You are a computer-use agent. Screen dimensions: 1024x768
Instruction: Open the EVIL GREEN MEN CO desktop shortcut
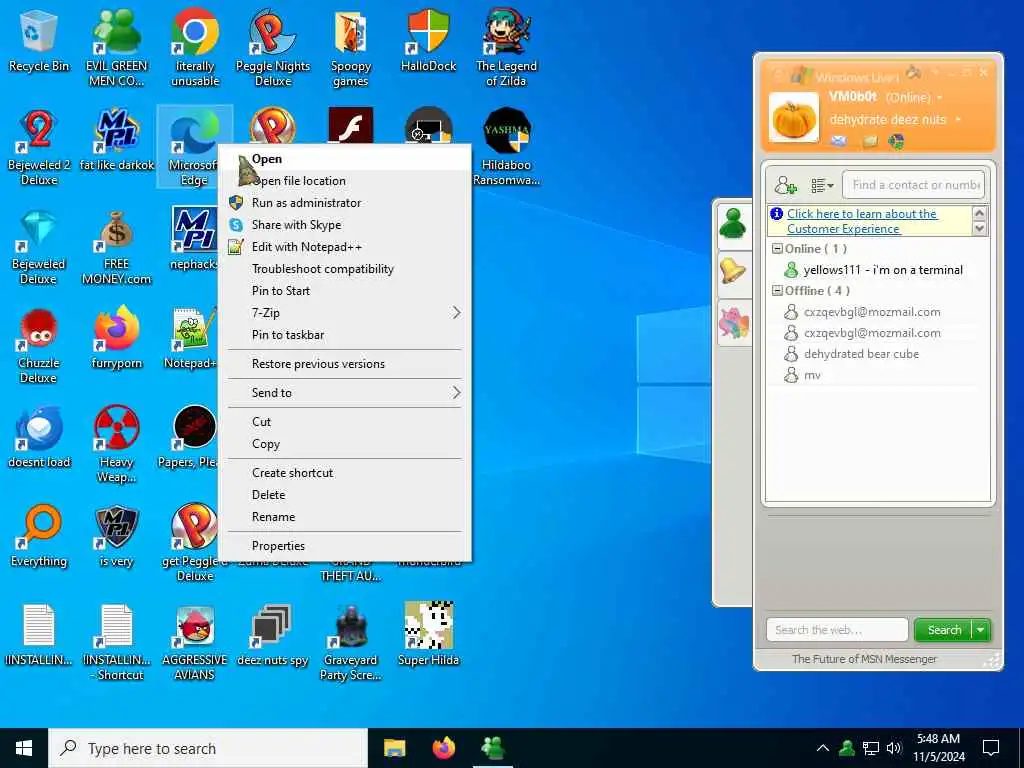[x=116, y=48]
